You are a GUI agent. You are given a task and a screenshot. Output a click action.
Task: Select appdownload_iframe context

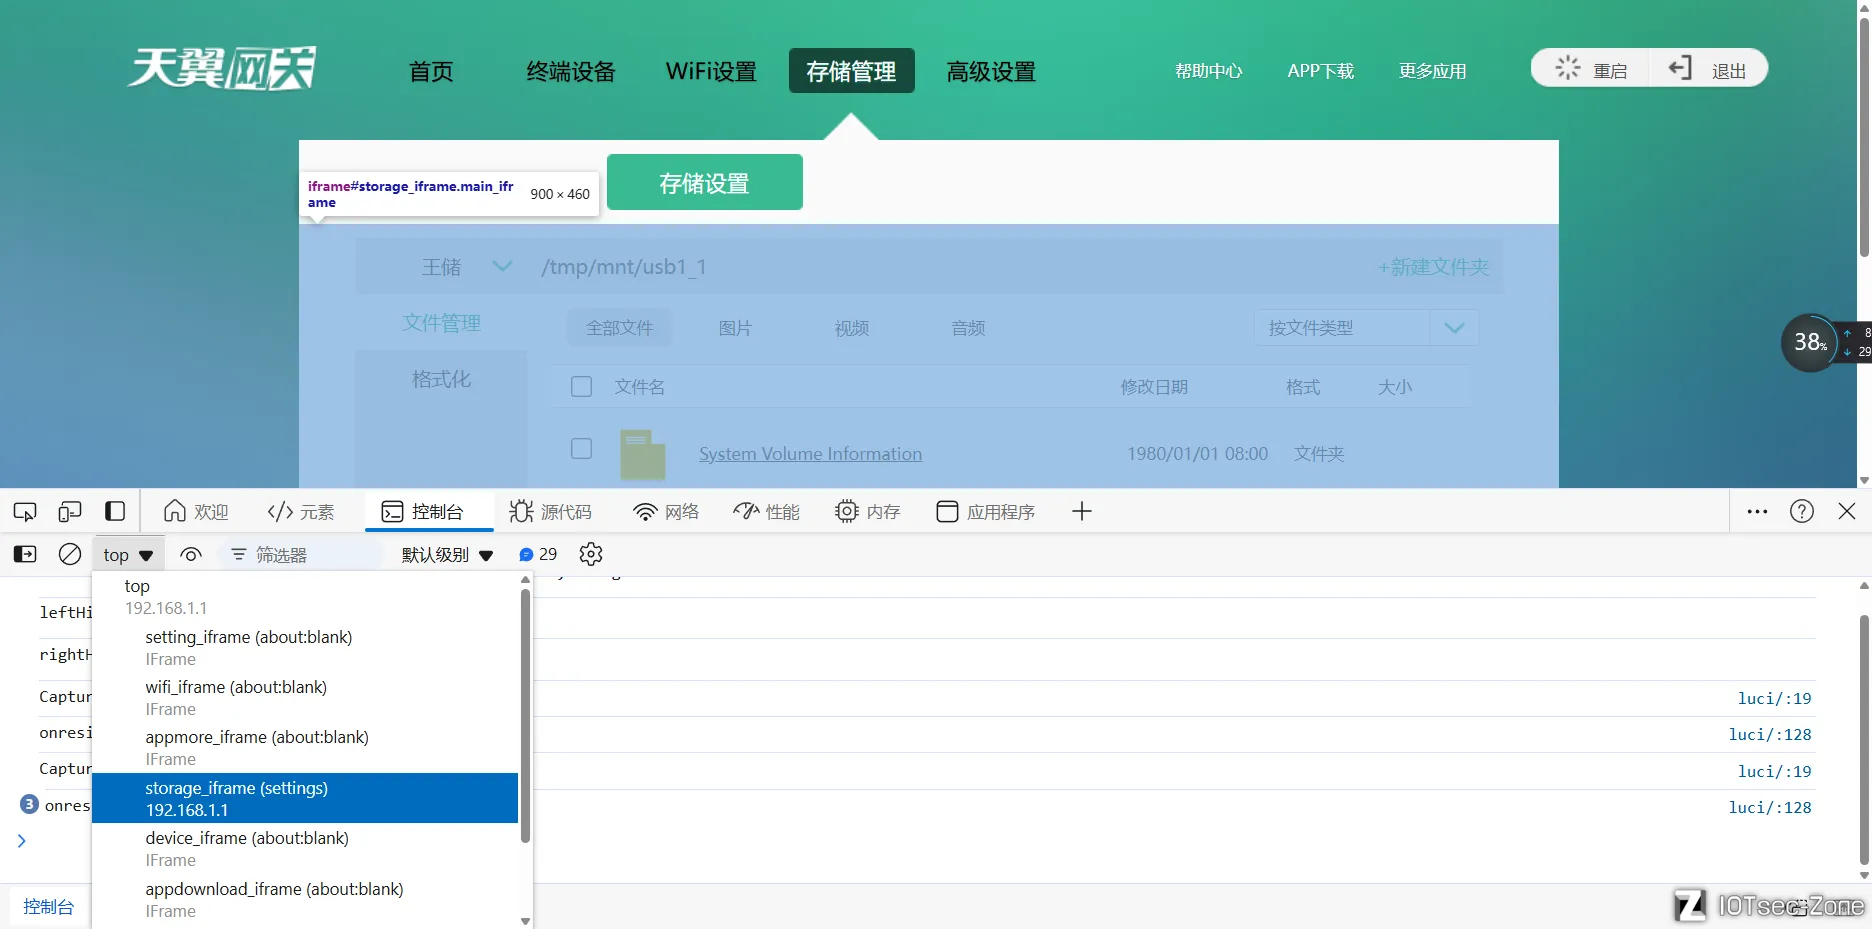pyautogui.click(x=305, y=900)
